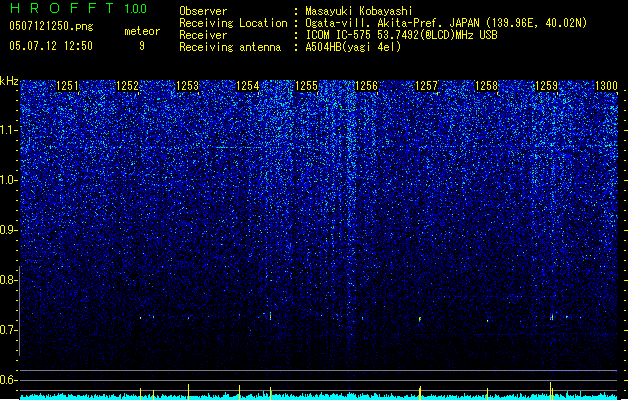Image resolution: width=629 pixels, height=400 pixels.
Task: Click the 1258 time marker
Action: [x=486, y=85]
